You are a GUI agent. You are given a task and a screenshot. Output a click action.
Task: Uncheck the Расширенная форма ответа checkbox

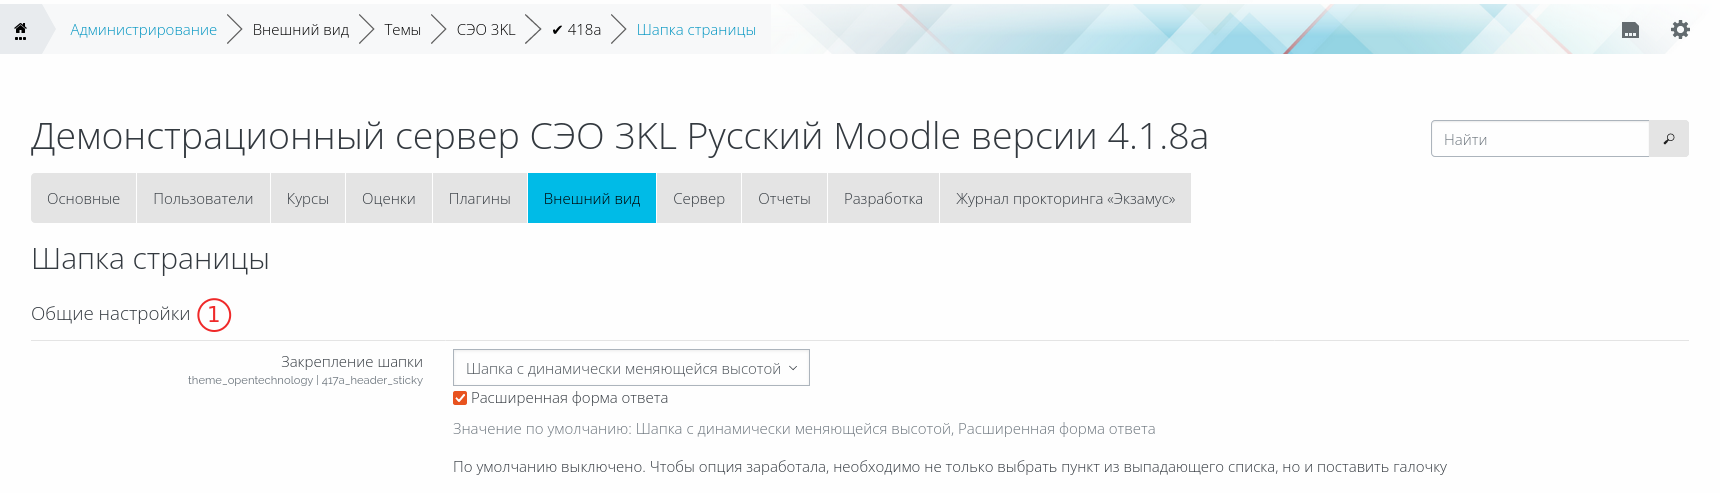(x=460, y=398)
